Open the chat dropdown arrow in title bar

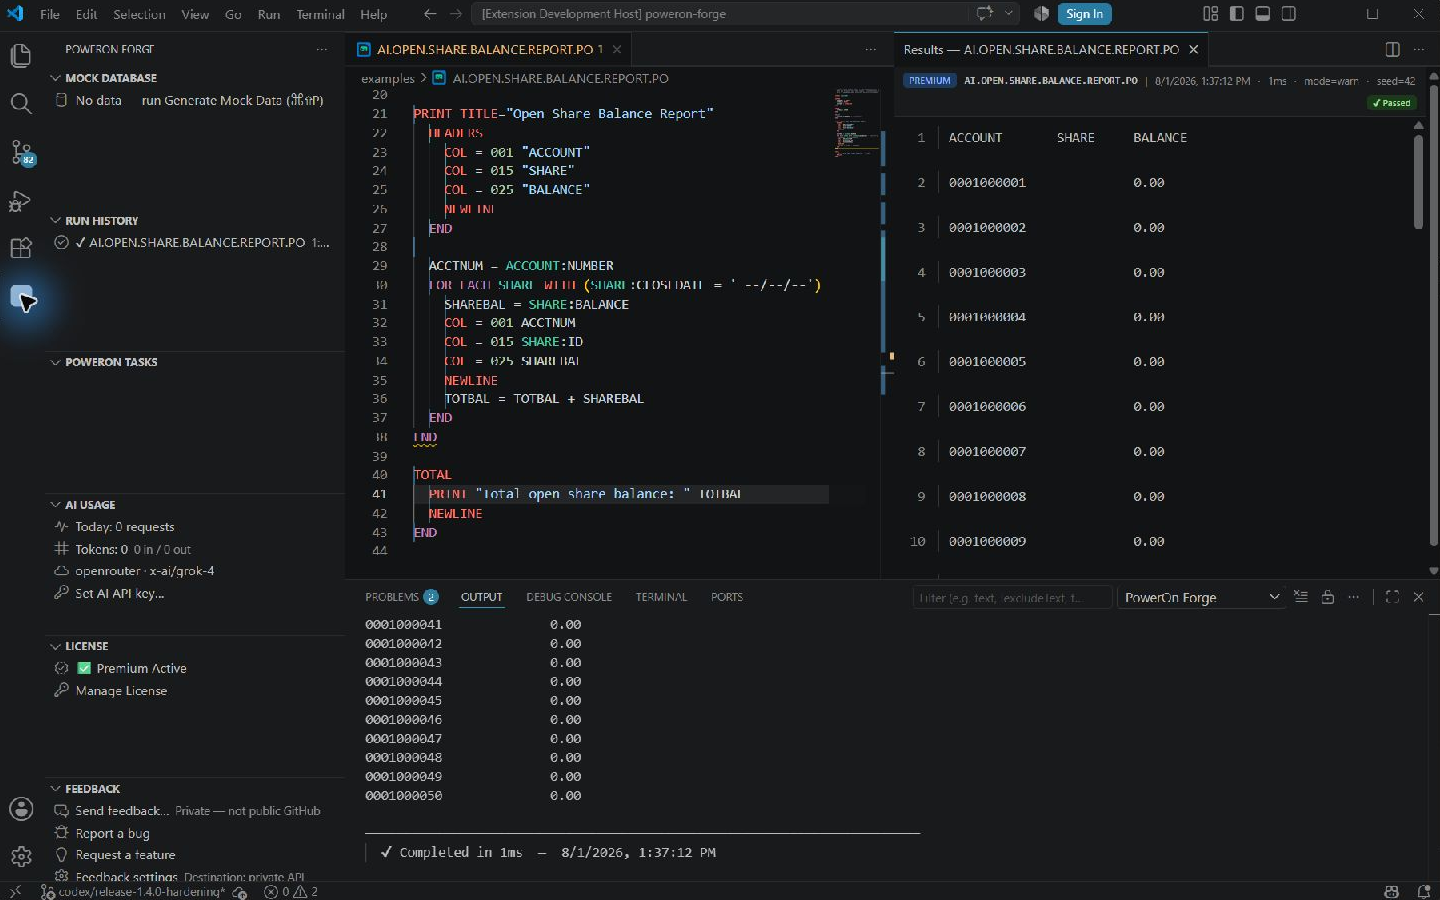point(1009,14)
